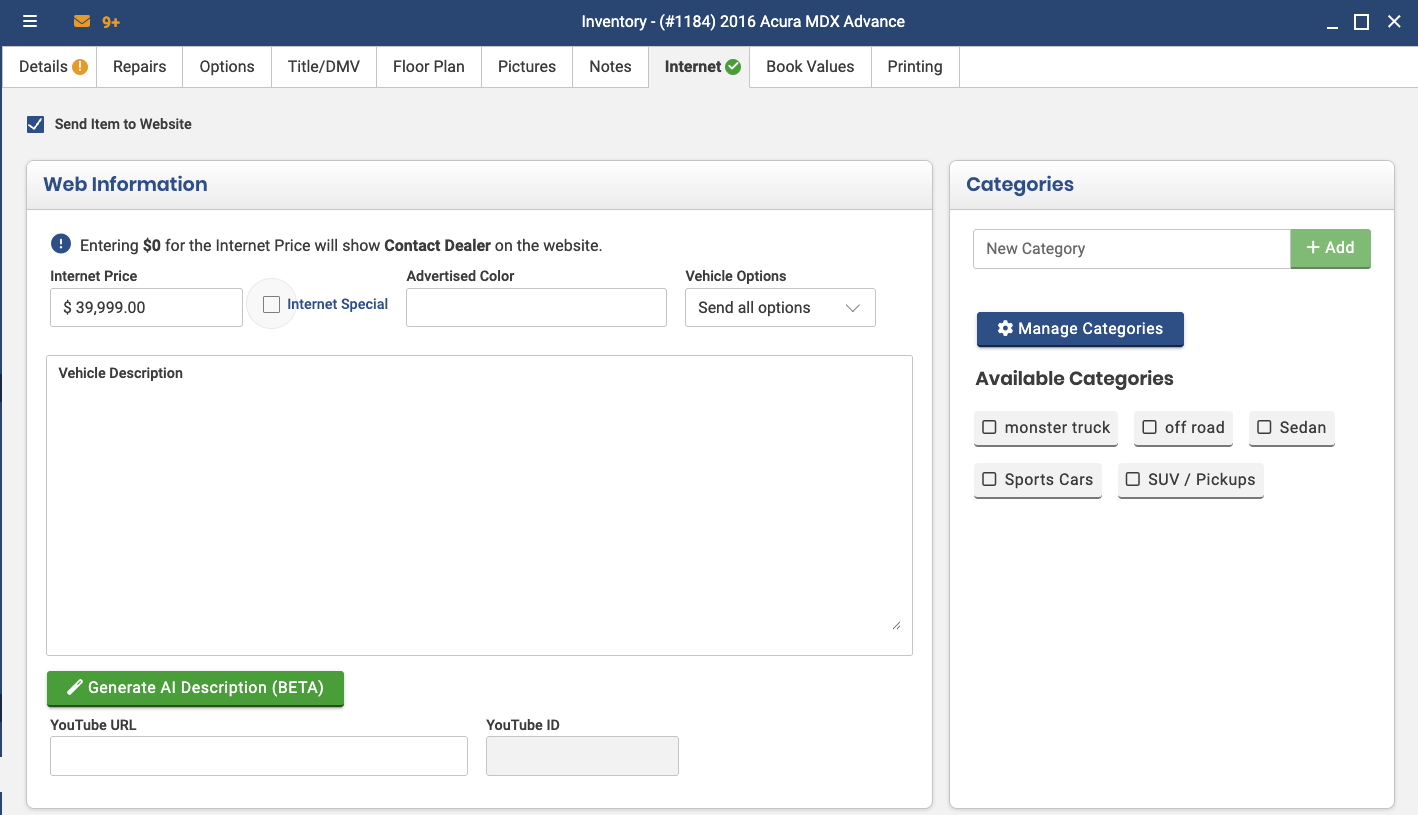Screen dimensions: 1418x815
Task: Click the YouTube ID field
Action: click(x=582, y=756)
